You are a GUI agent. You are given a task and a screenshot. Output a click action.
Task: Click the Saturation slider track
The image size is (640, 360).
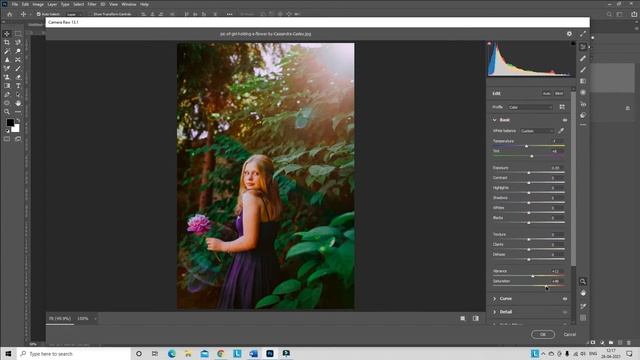[x=529, y=286]
